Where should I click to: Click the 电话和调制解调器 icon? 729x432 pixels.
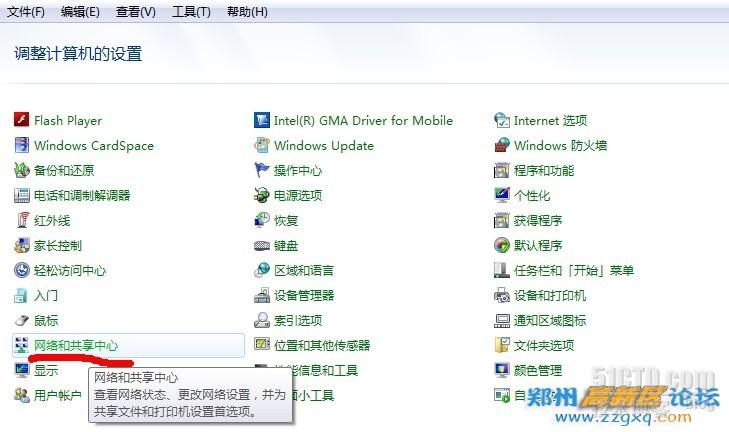click(21, 195)
